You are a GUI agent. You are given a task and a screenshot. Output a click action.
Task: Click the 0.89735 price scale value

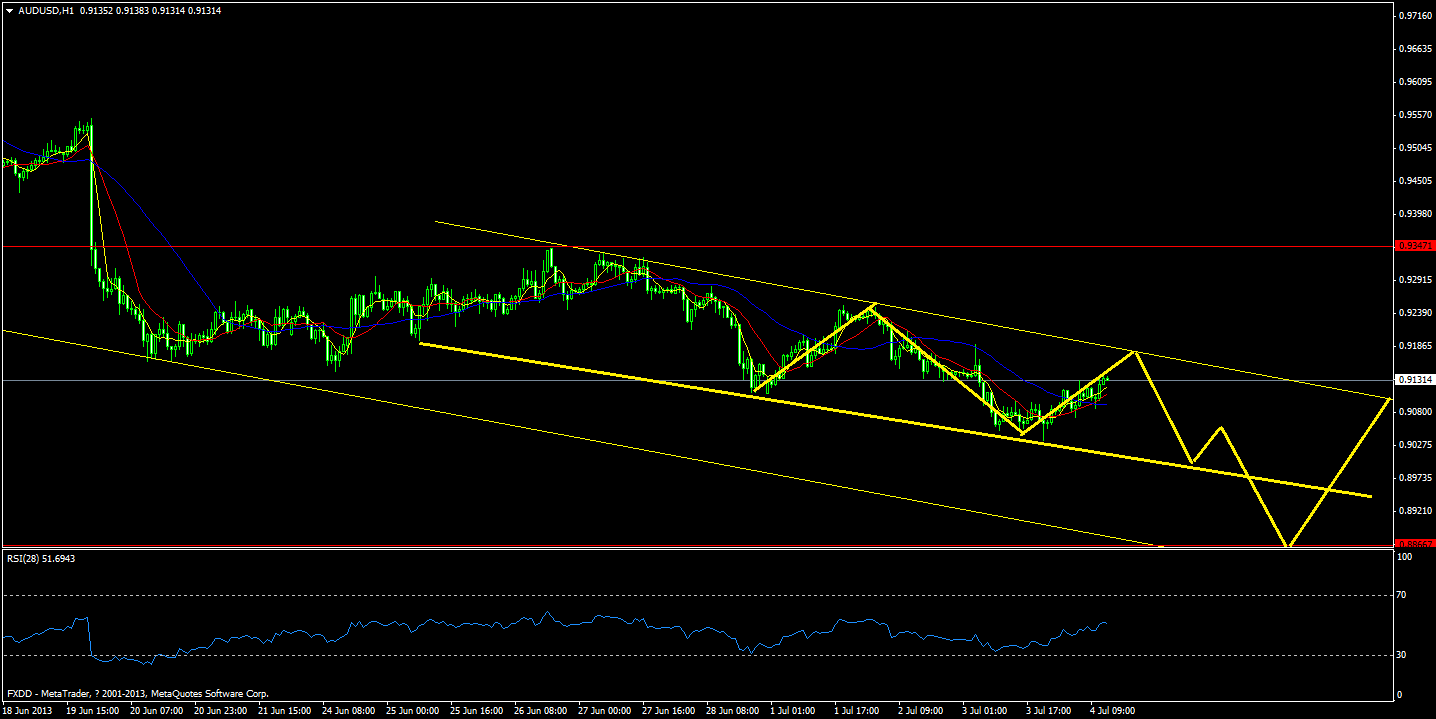click(x=1415, y=478)
